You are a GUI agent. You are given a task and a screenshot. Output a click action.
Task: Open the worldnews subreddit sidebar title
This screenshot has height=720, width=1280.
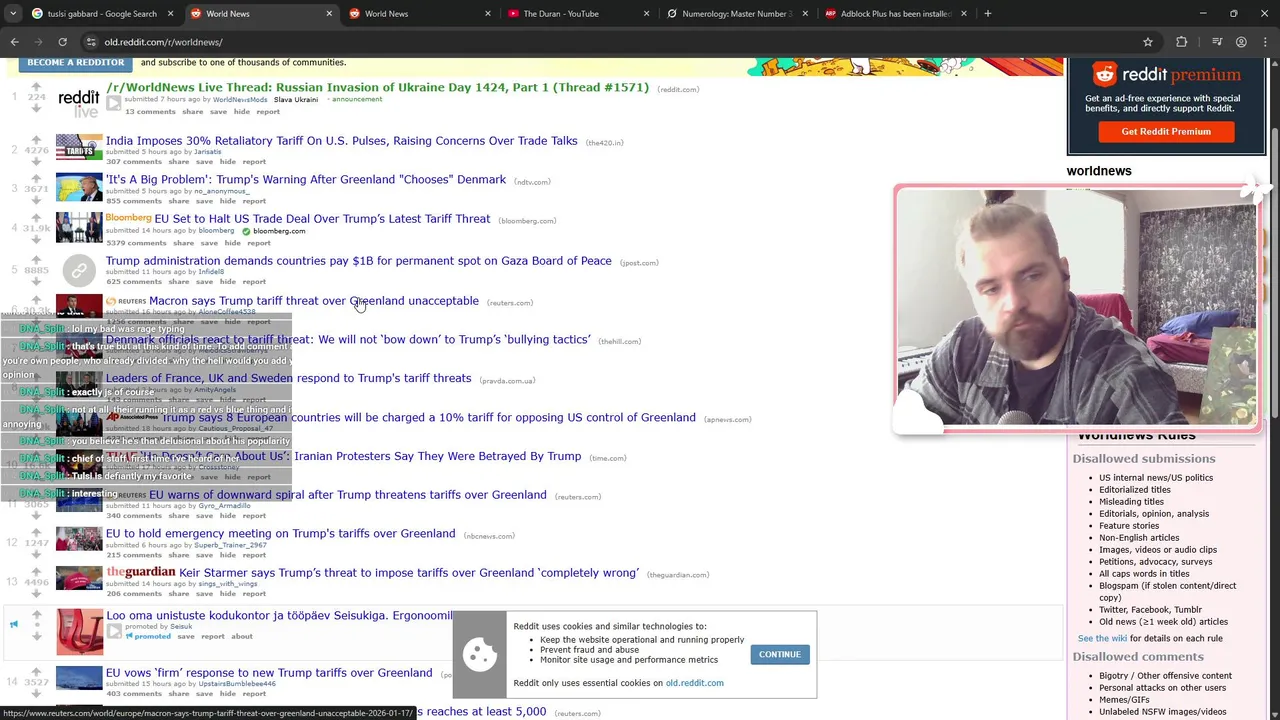1099,171
